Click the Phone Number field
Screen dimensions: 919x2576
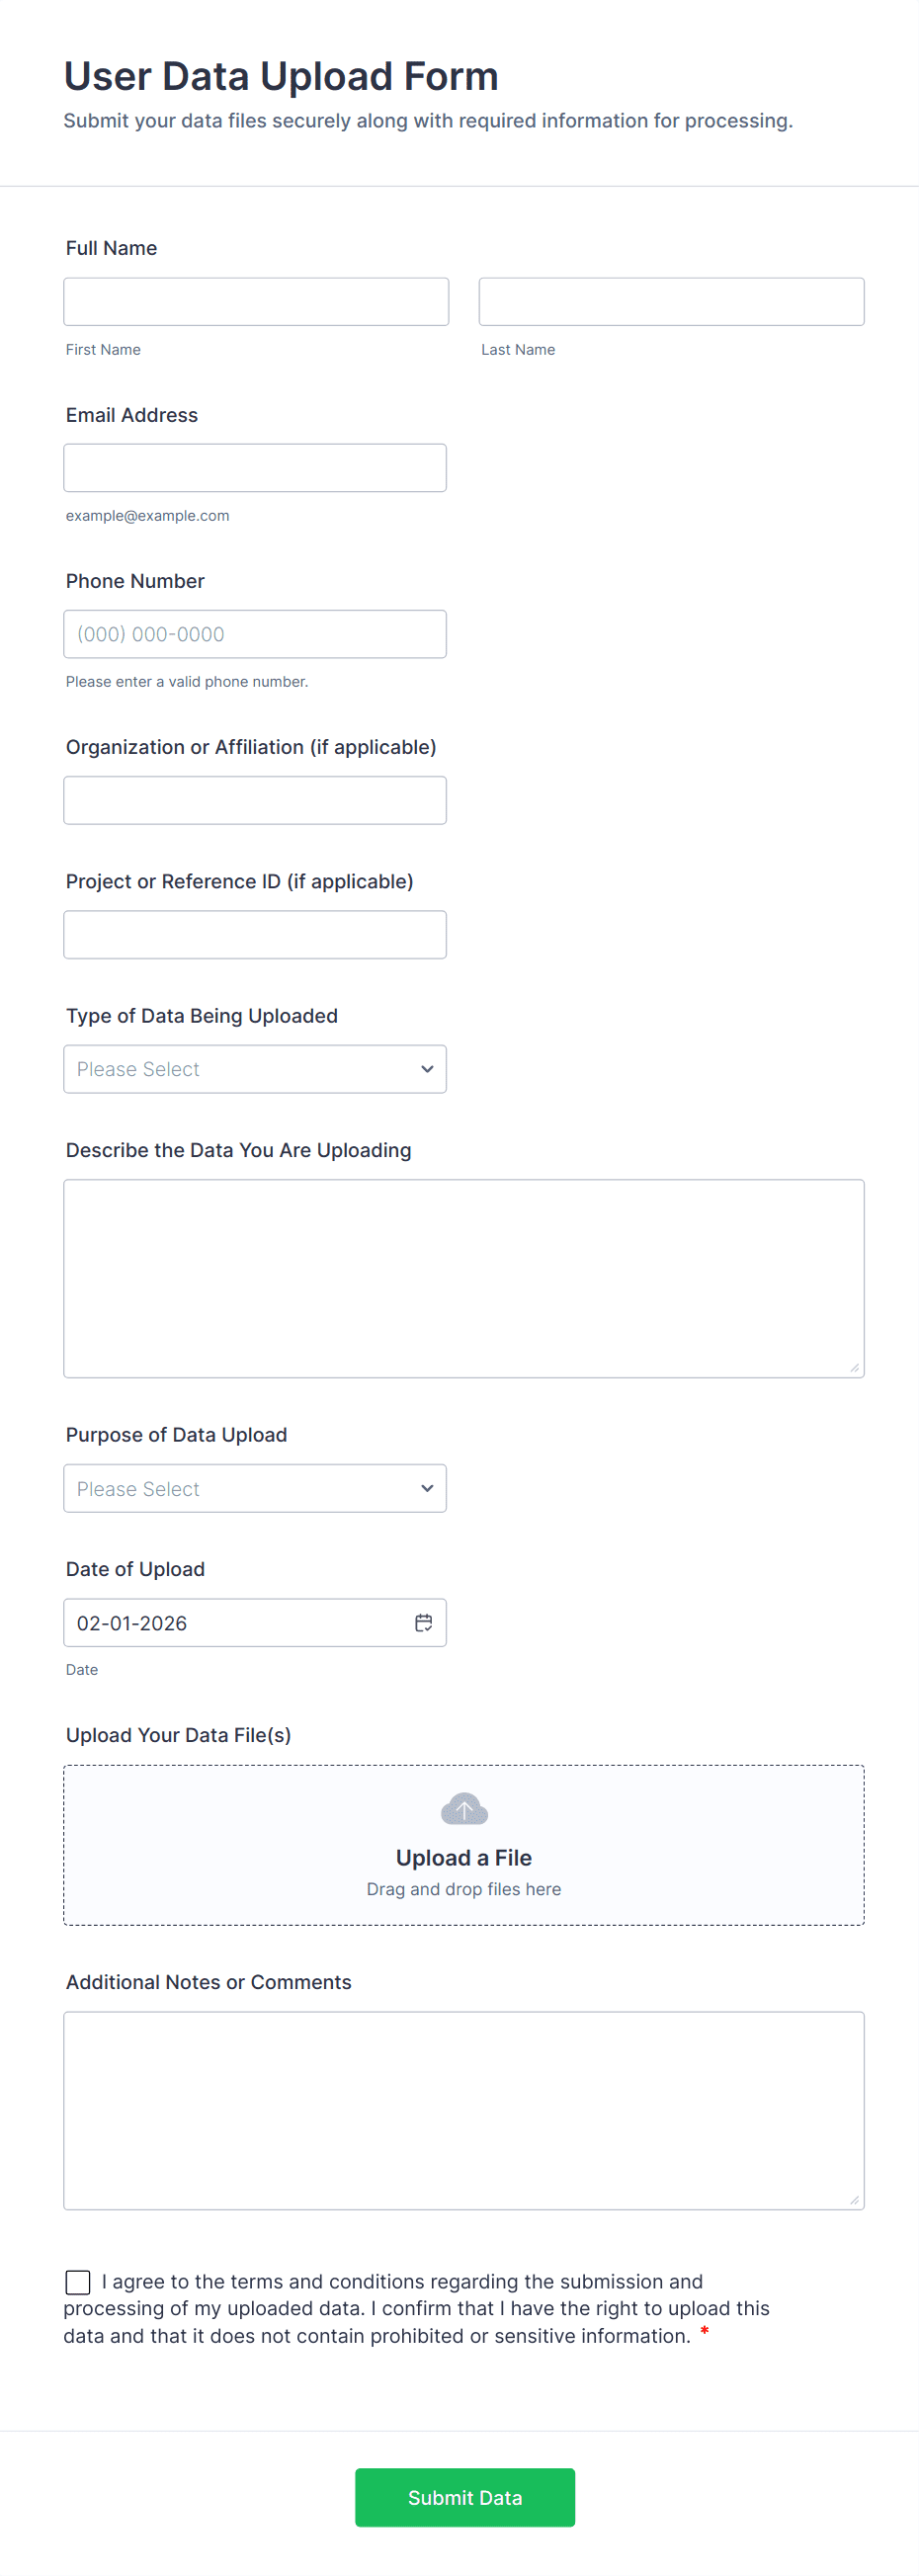pos(255,634)
